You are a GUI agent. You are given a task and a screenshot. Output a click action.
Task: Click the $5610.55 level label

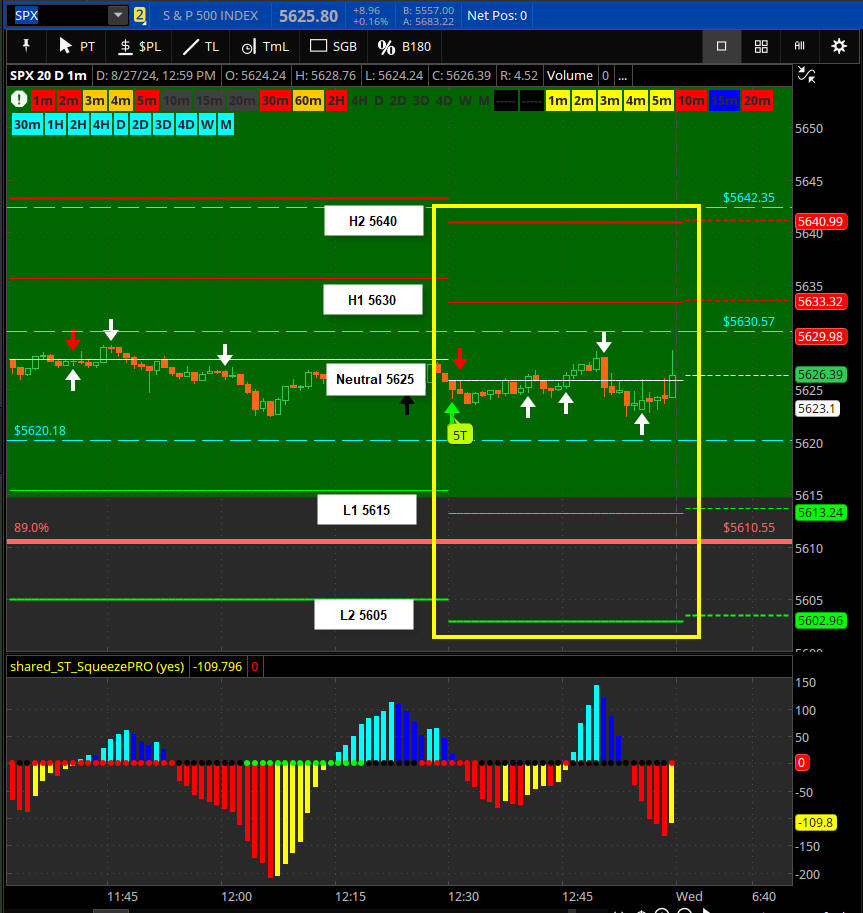coord(748,528)
